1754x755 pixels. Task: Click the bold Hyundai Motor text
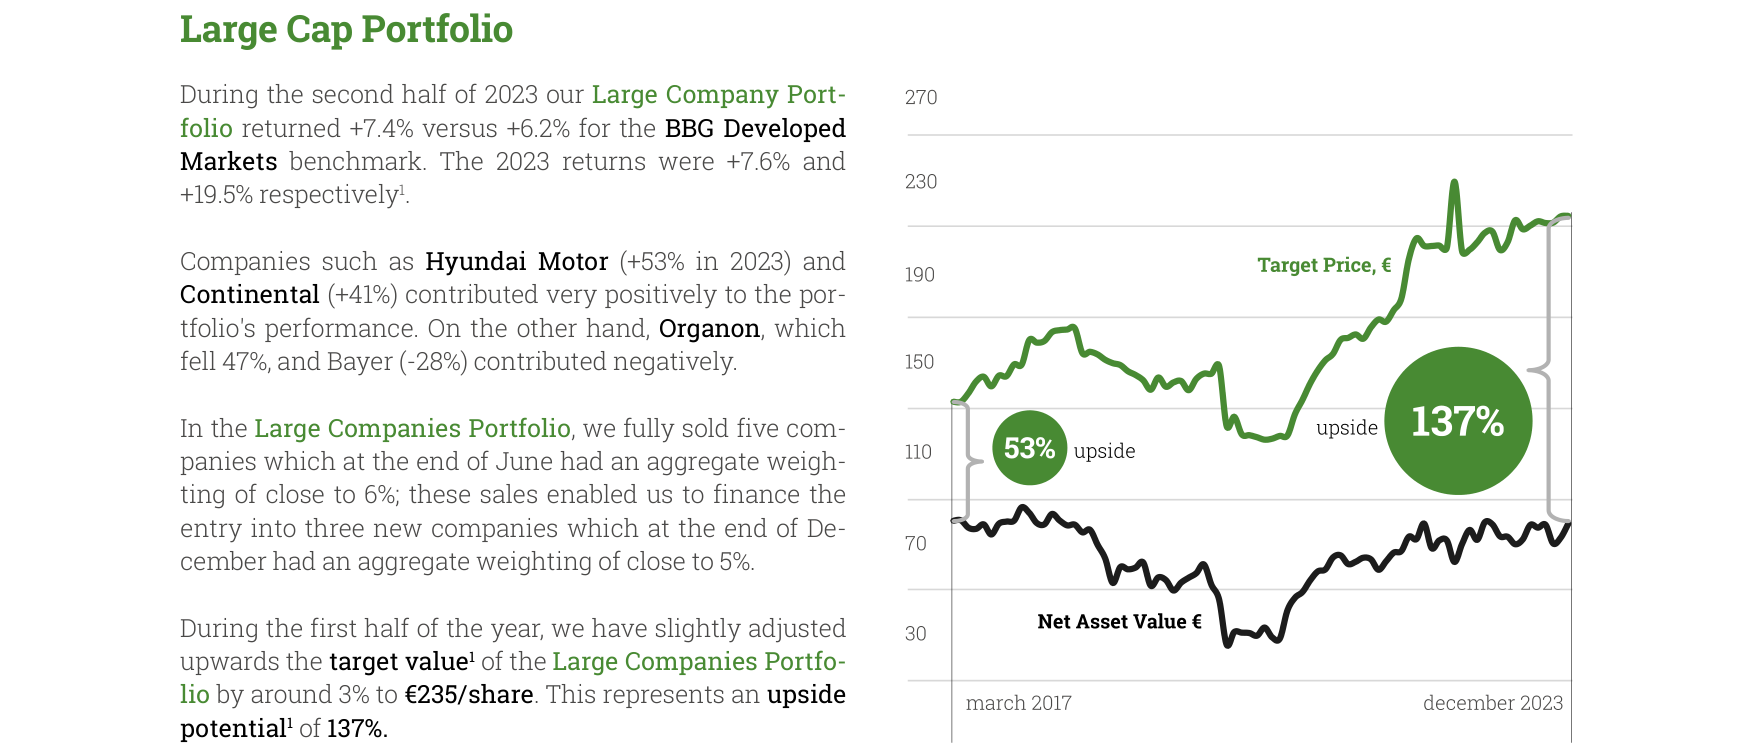[516, 262]
